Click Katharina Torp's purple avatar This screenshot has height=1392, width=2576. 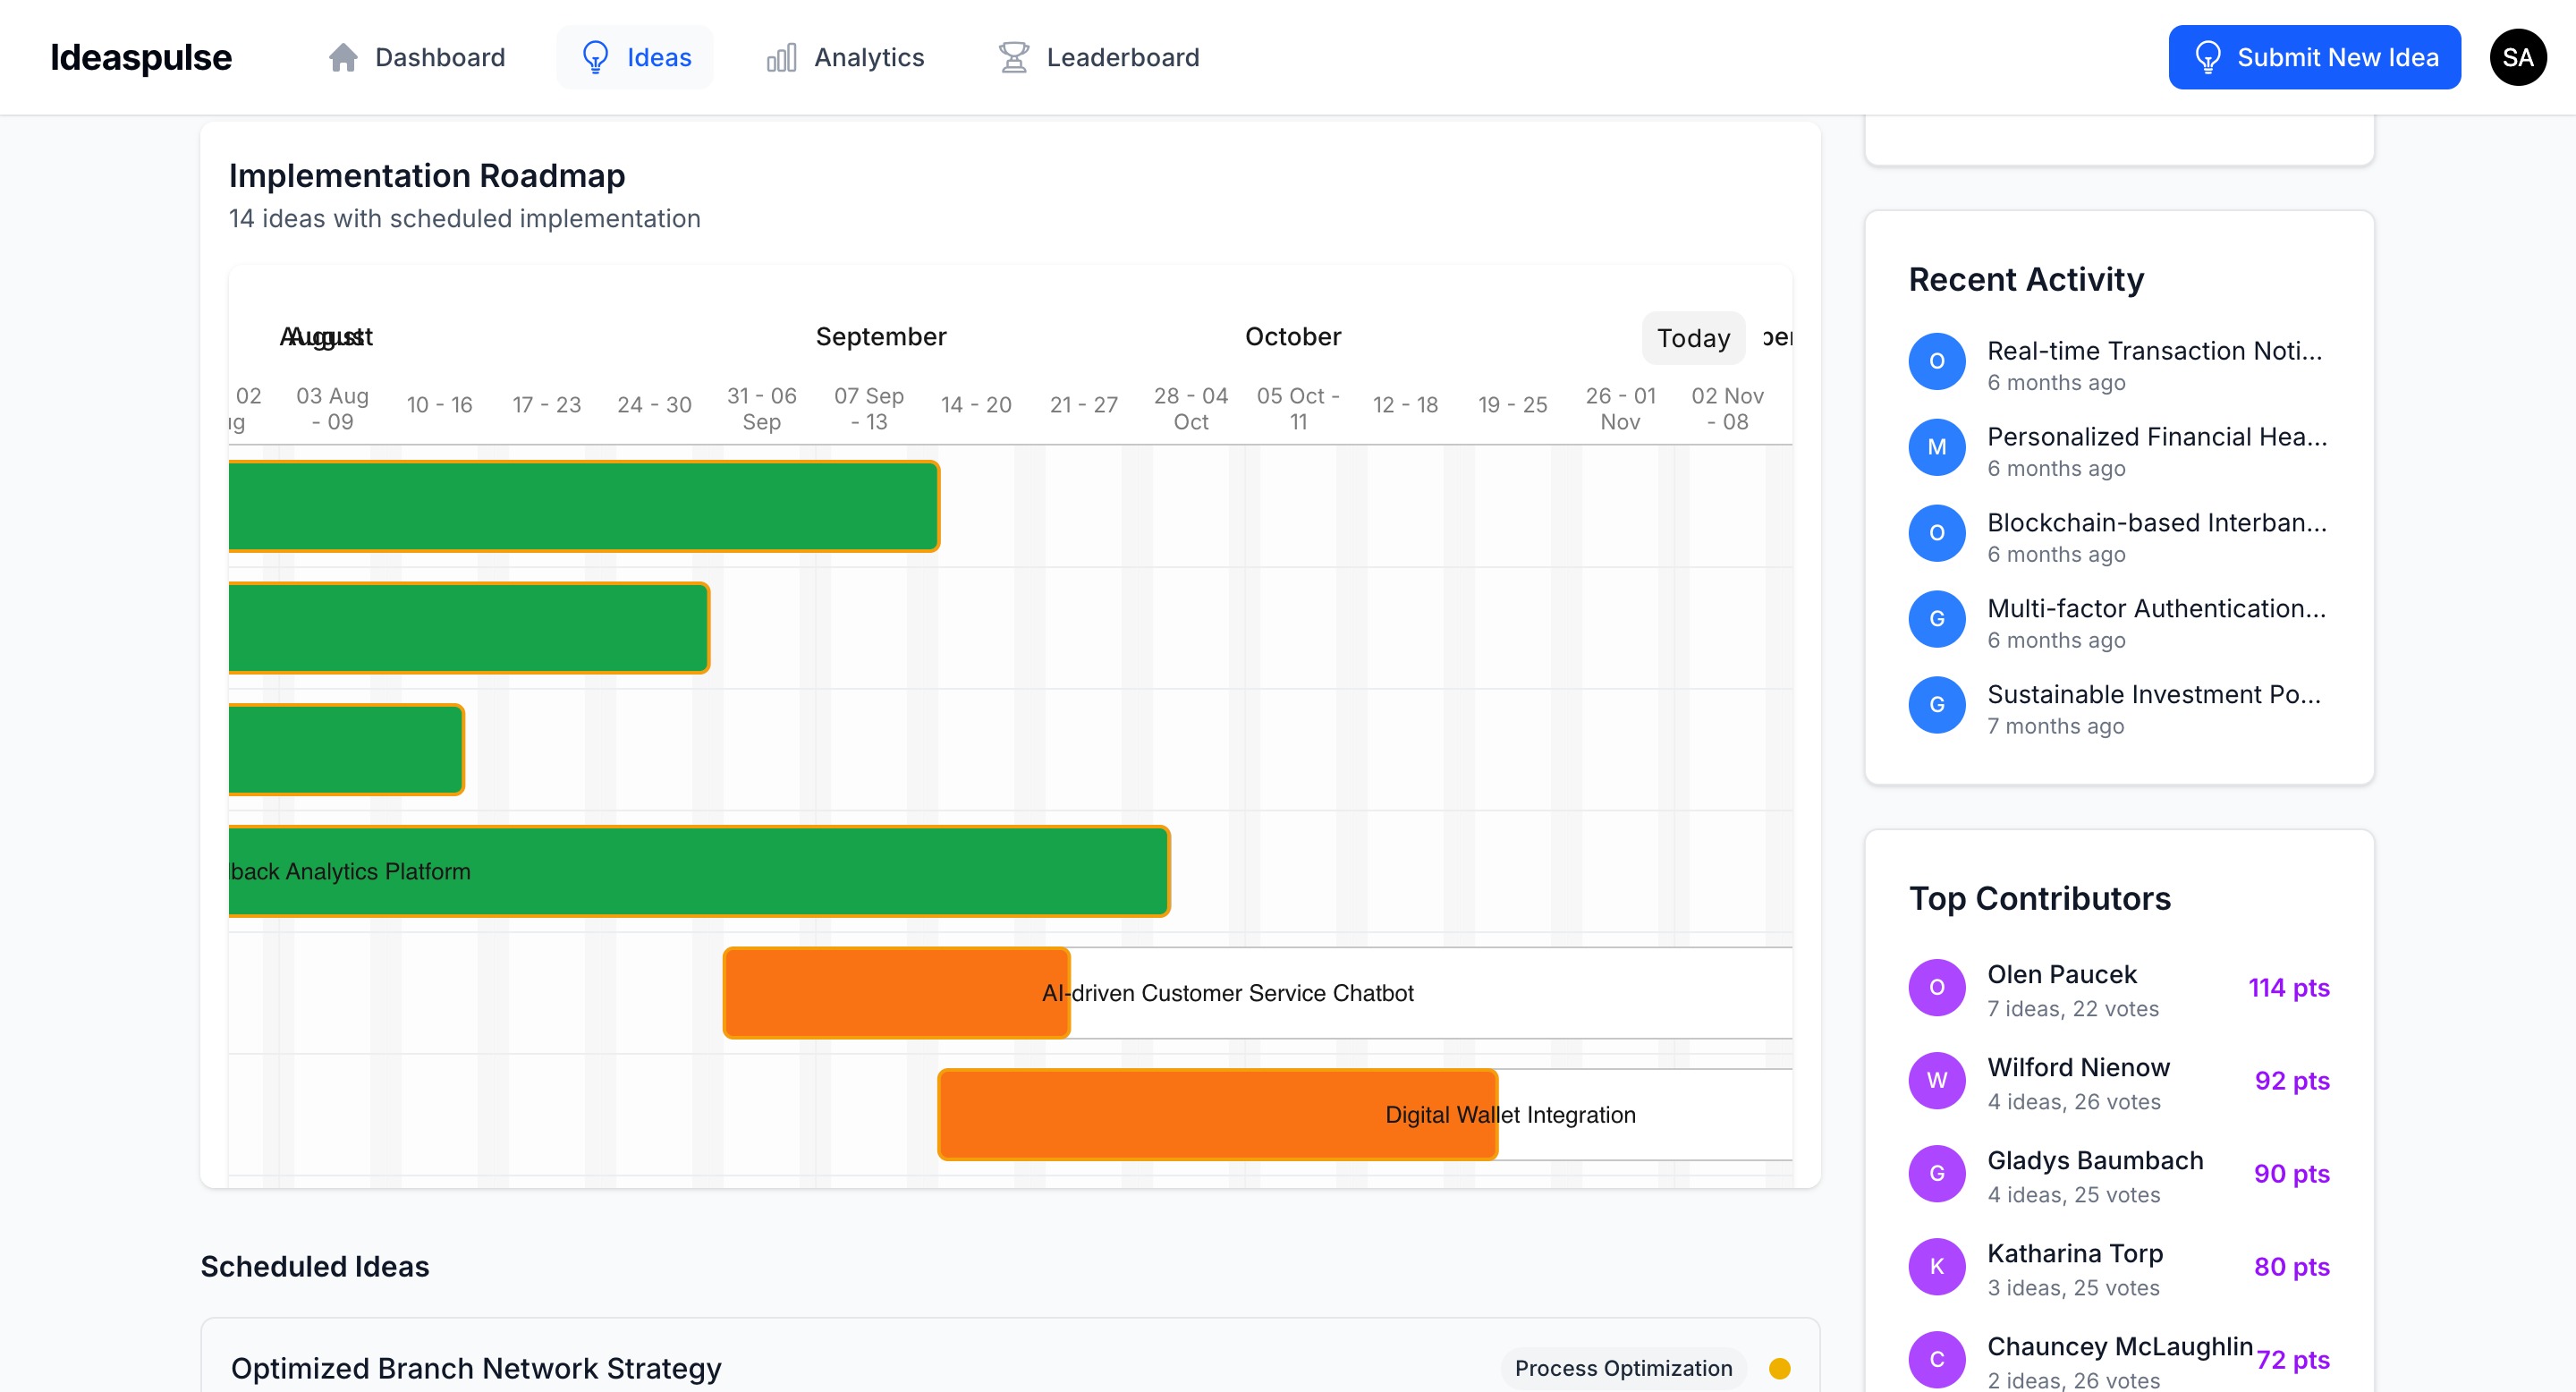[x=1936, y=1267]
